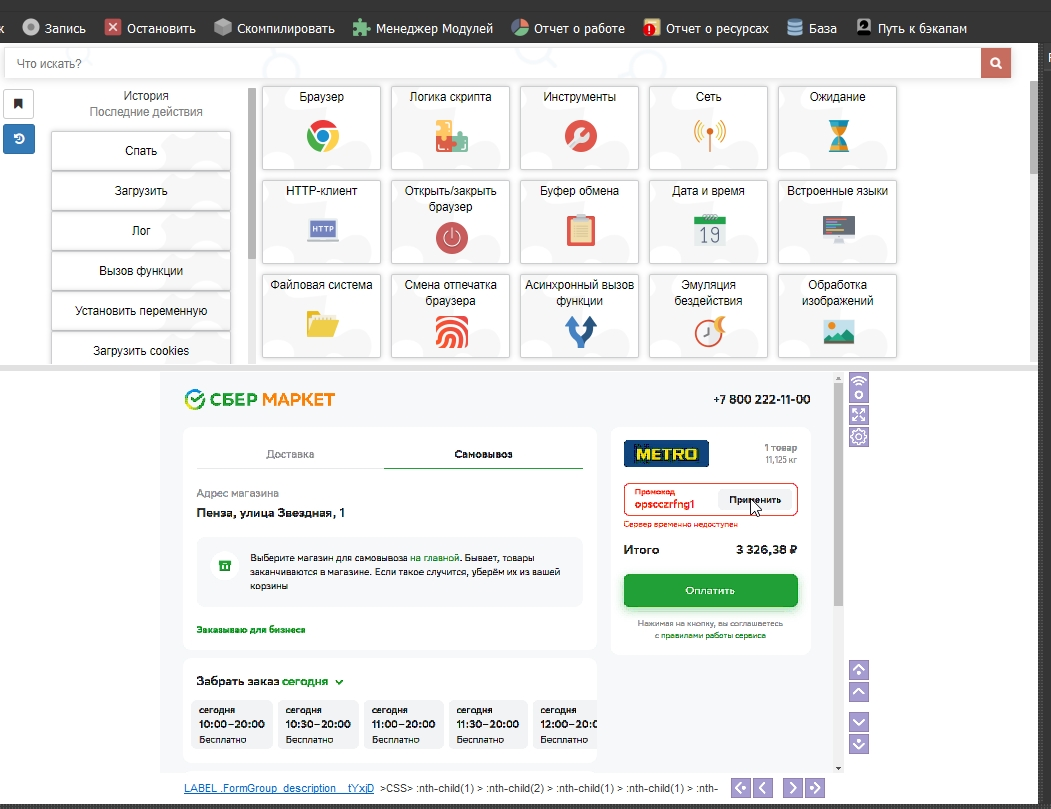
Task: Open Эмуляция бездействия category
Action: pos(708,315)
